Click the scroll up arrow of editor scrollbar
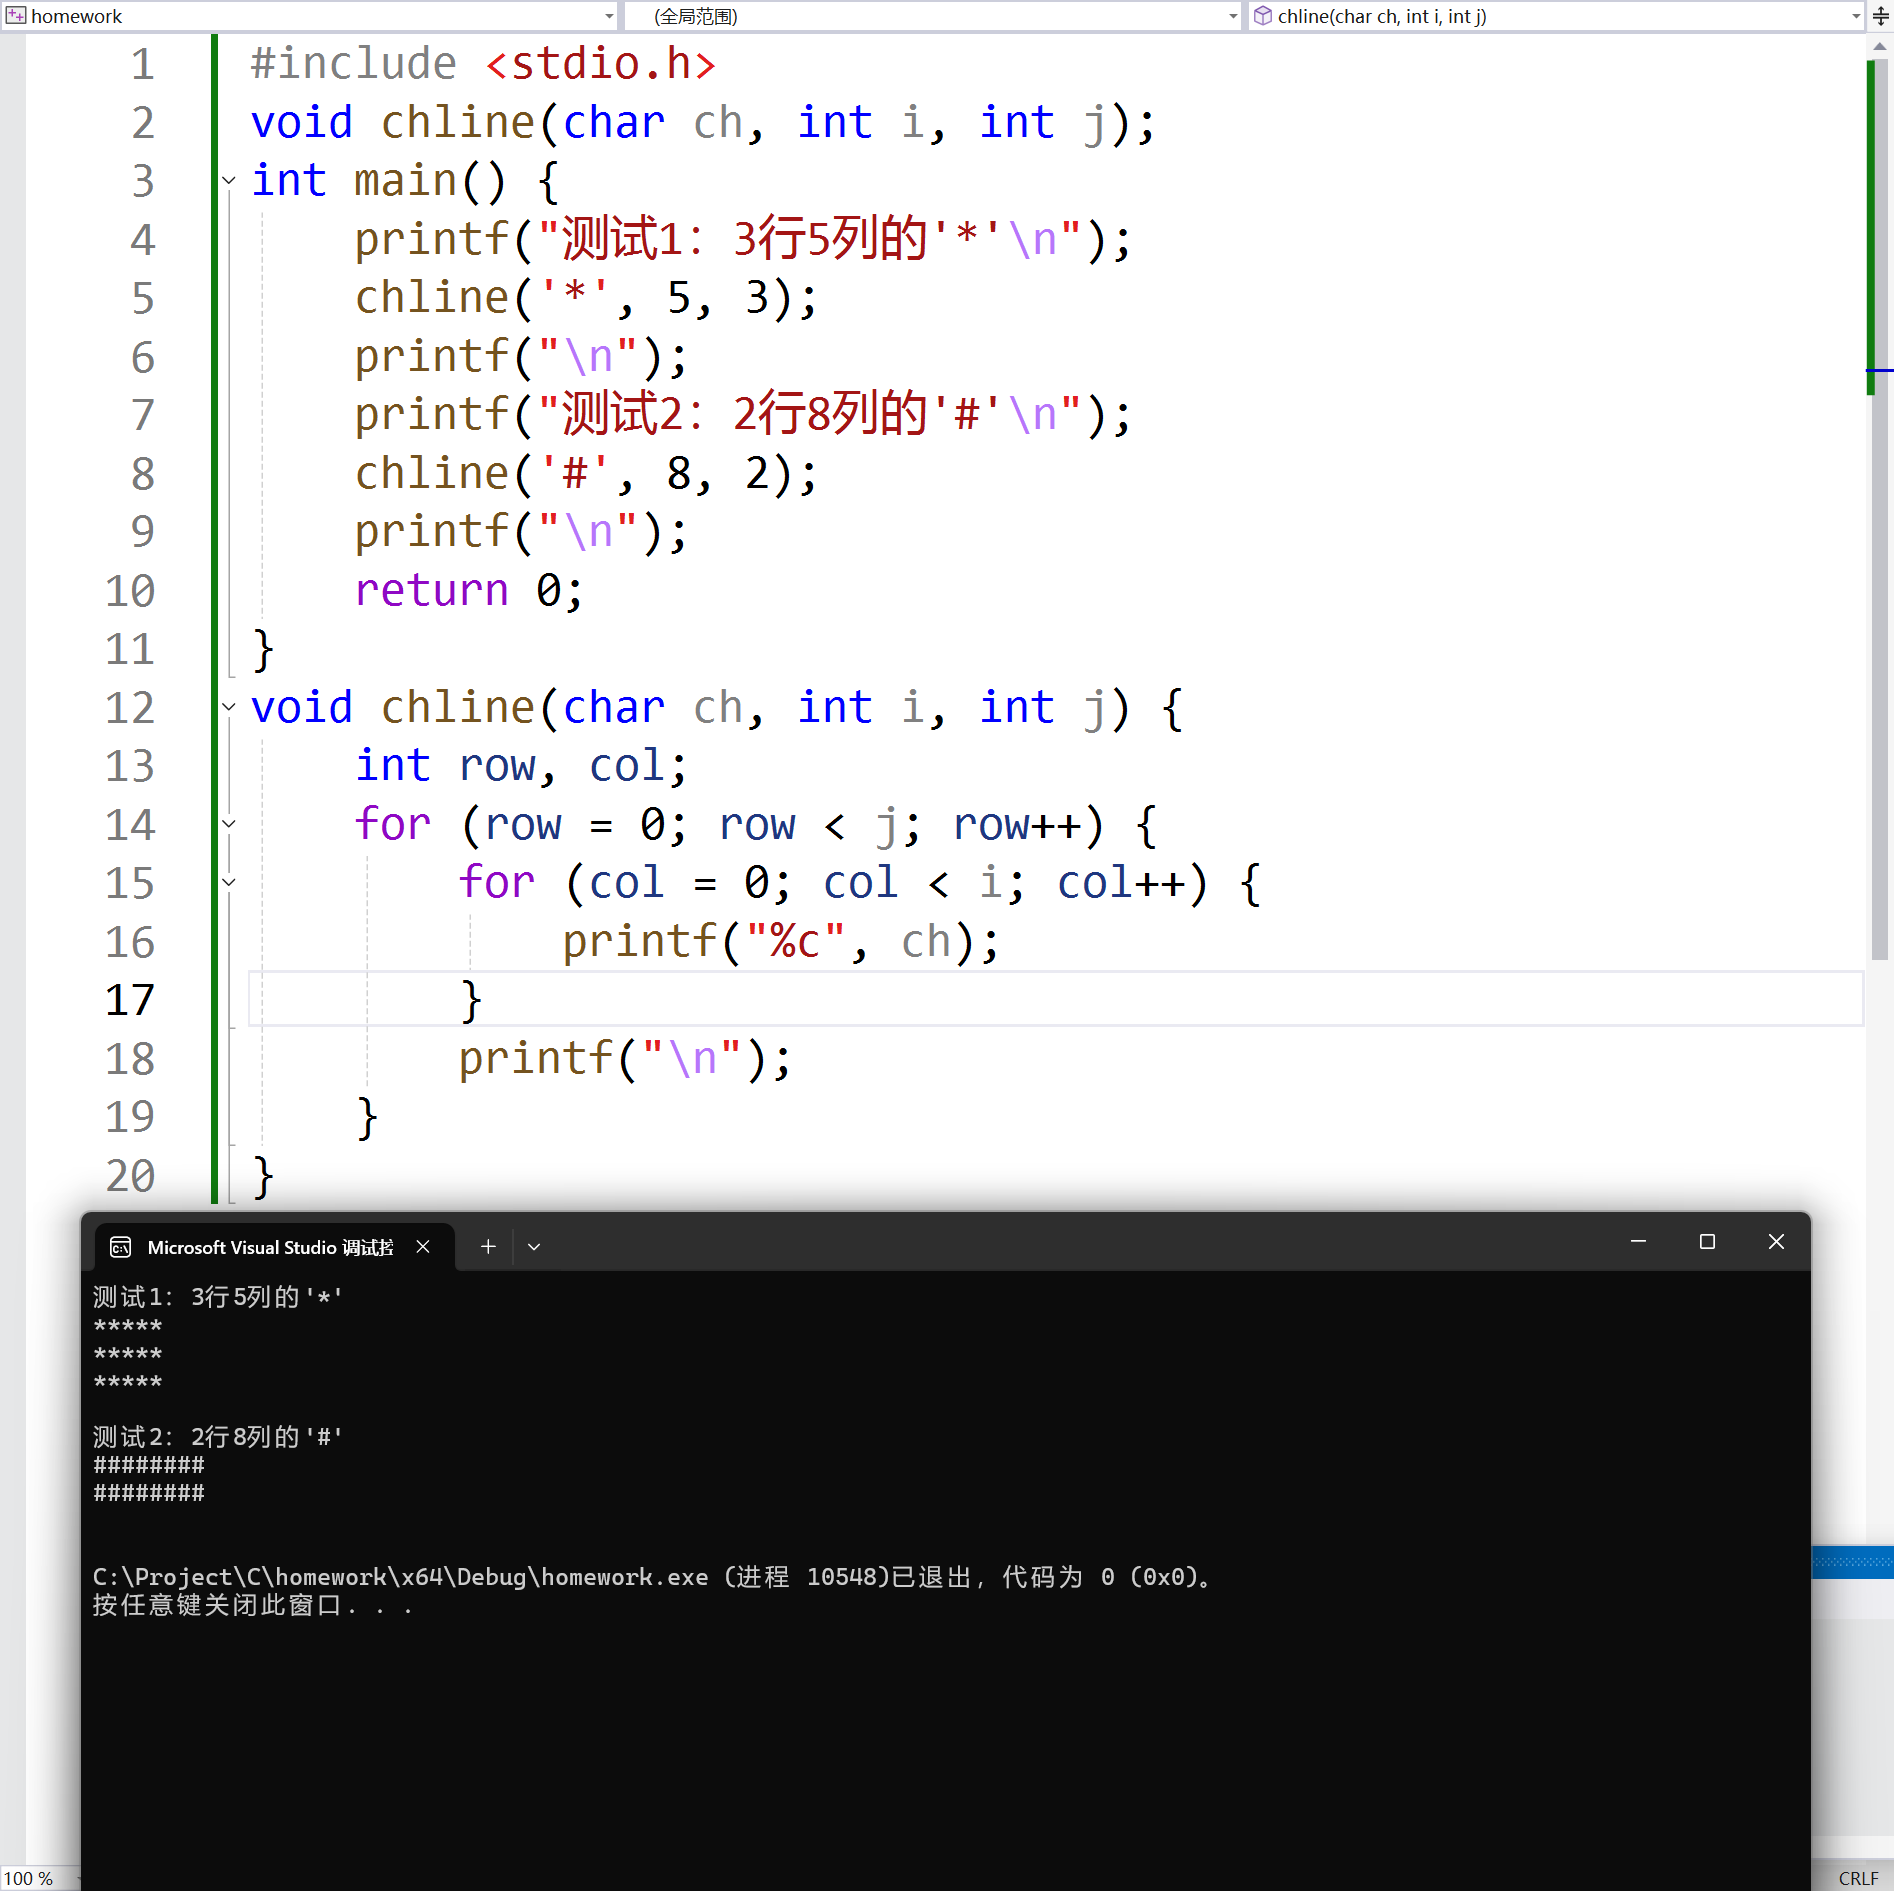 [1880, 45]
